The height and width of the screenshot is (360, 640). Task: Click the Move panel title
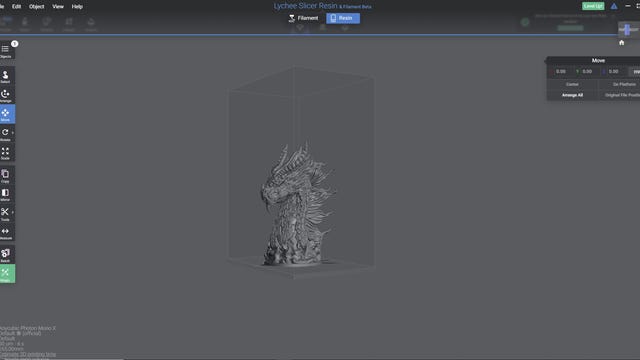tap(598, 60)
